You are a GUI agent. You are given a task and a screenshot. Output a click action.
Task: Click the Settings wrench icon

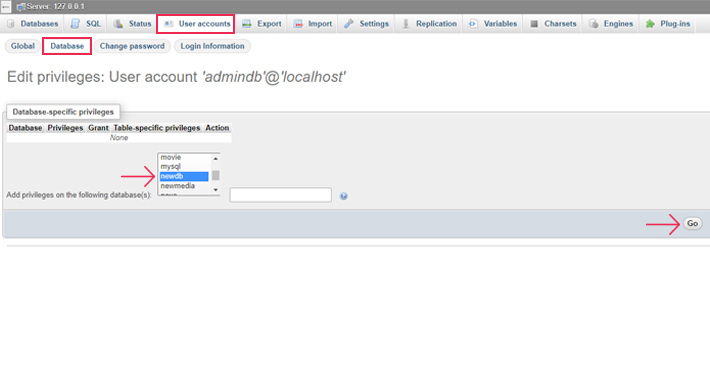pos(349,24)
